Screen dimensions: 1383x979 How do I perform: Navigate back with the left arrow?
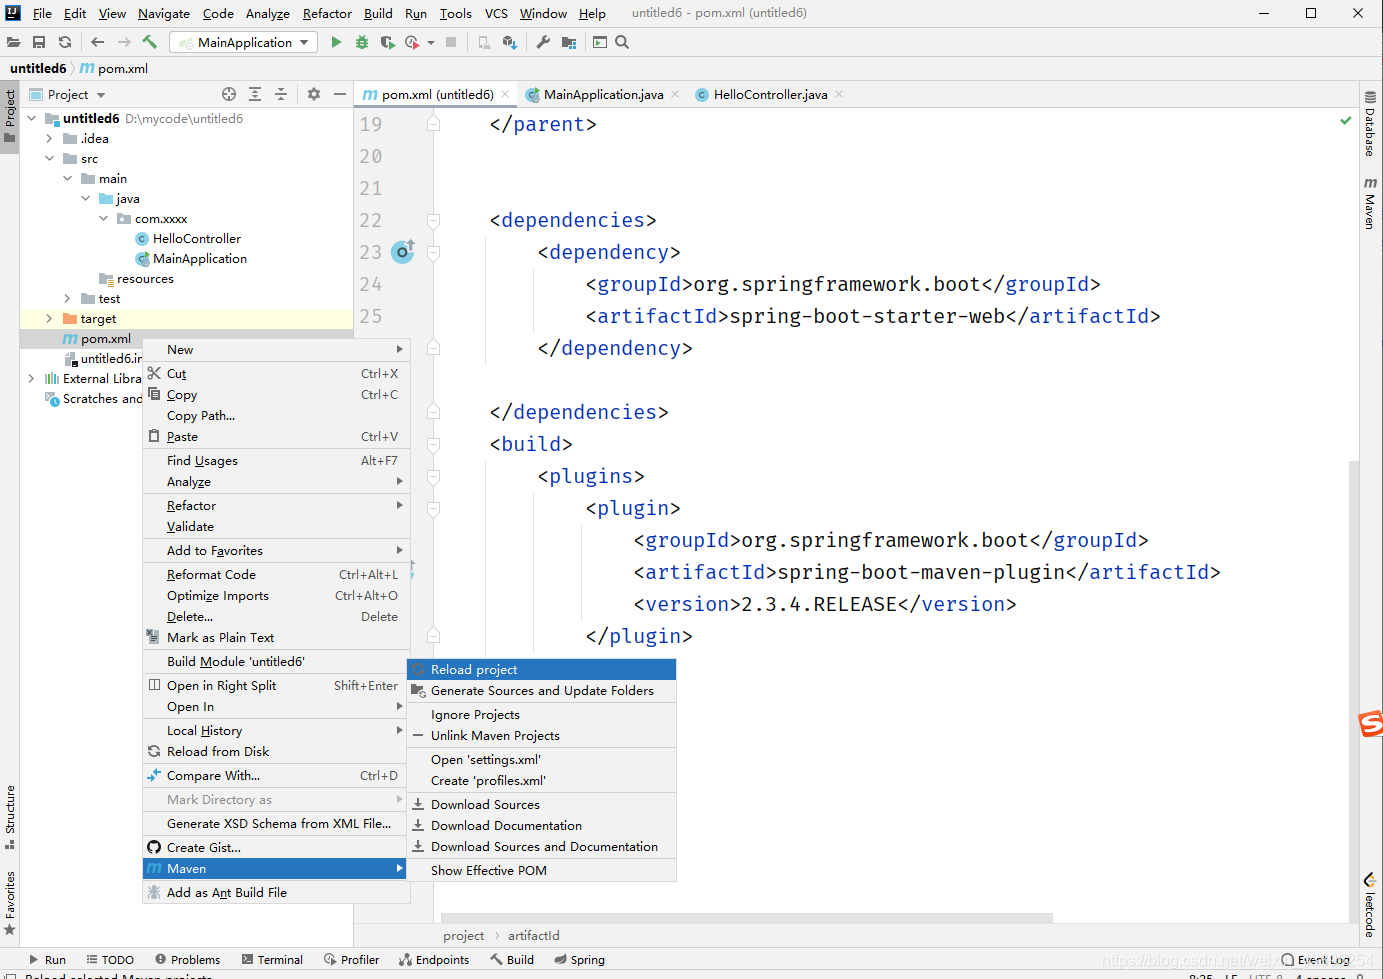tap(97, 42)
